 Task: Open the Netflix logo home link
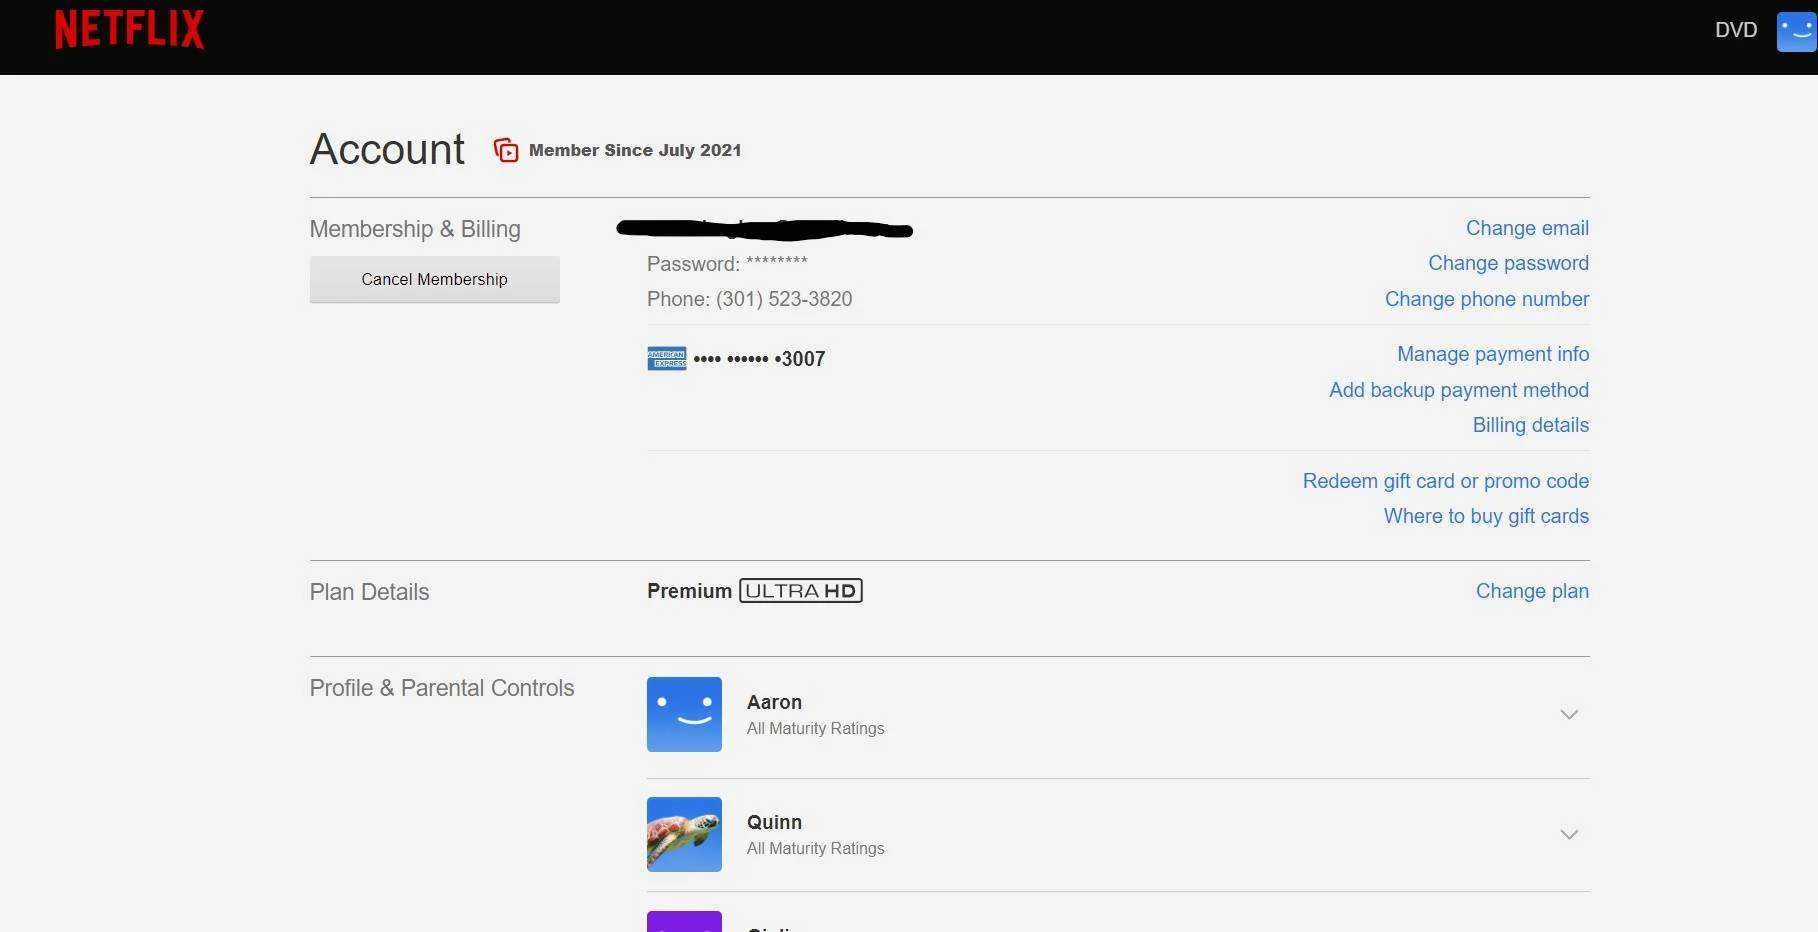pos(129,29)
